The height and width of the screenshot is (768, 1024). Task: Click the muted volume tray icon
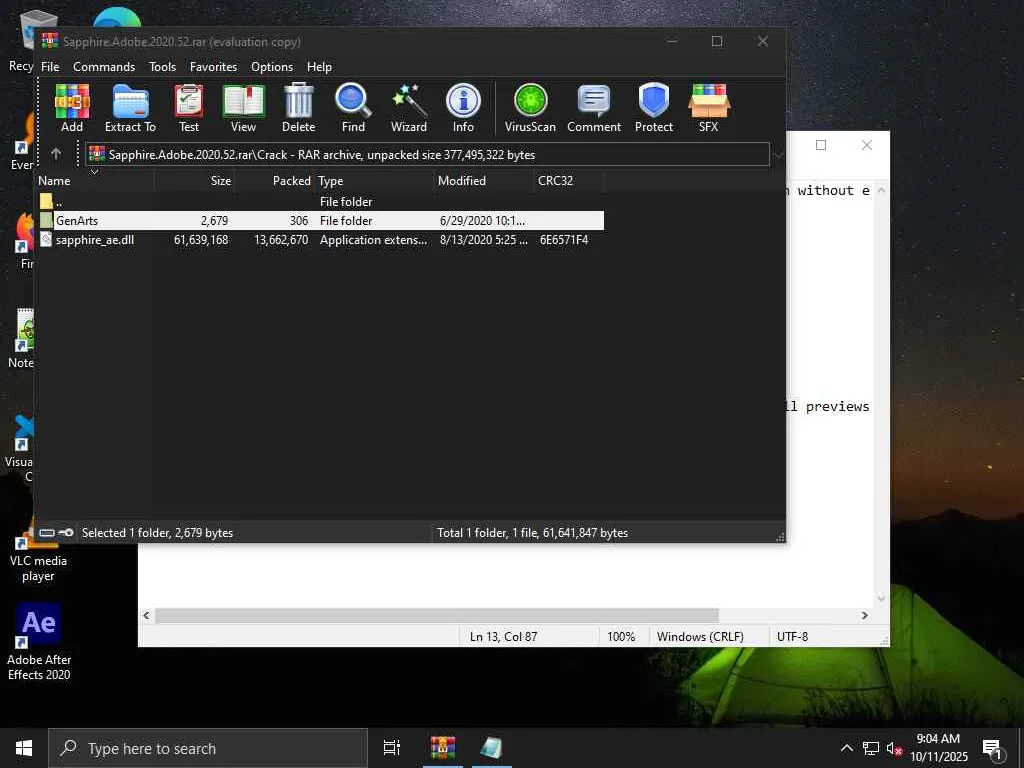click(x=894, y=748)
